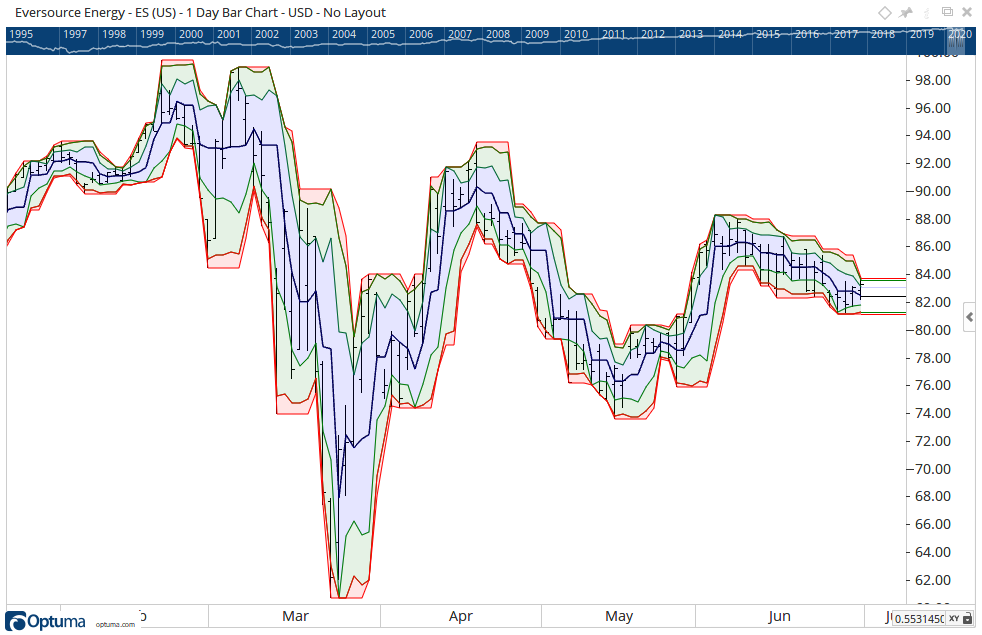Click the 94.00 price scale label
The height and width of the screenshot is (635, 982).
tap(933, 136)
